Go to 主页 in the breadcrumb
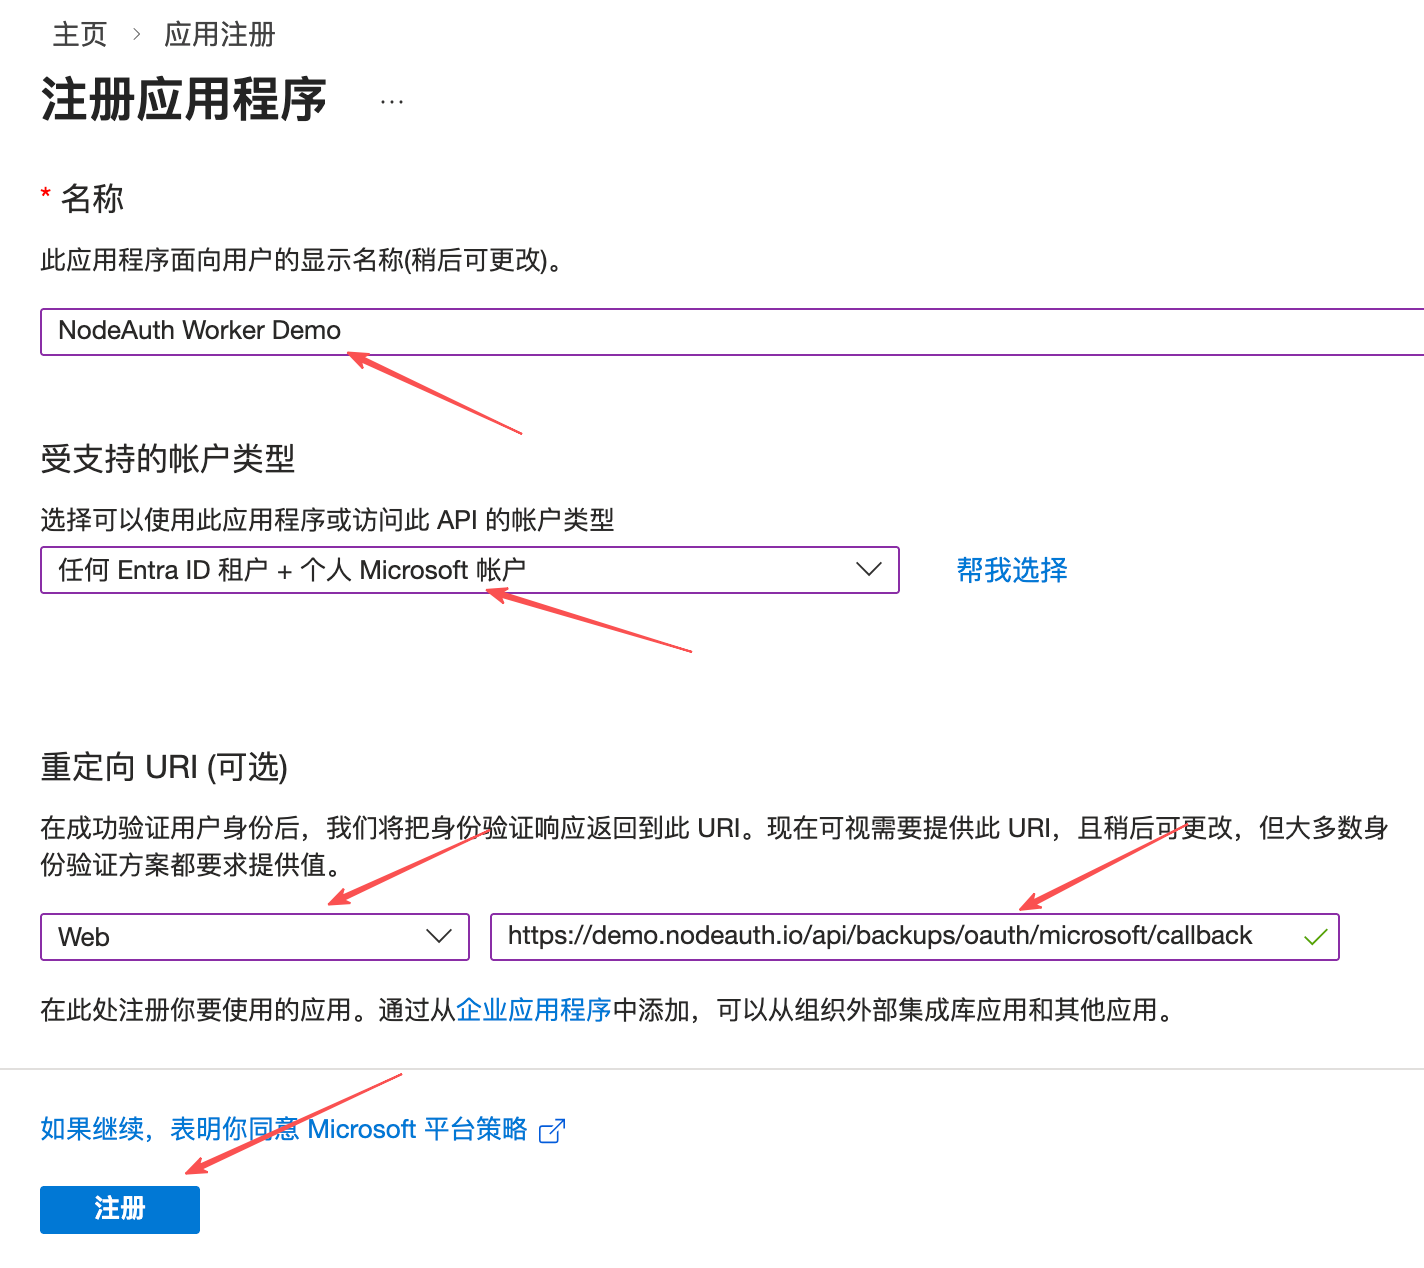This screenshot has width=1424, height=1268. 79,35
